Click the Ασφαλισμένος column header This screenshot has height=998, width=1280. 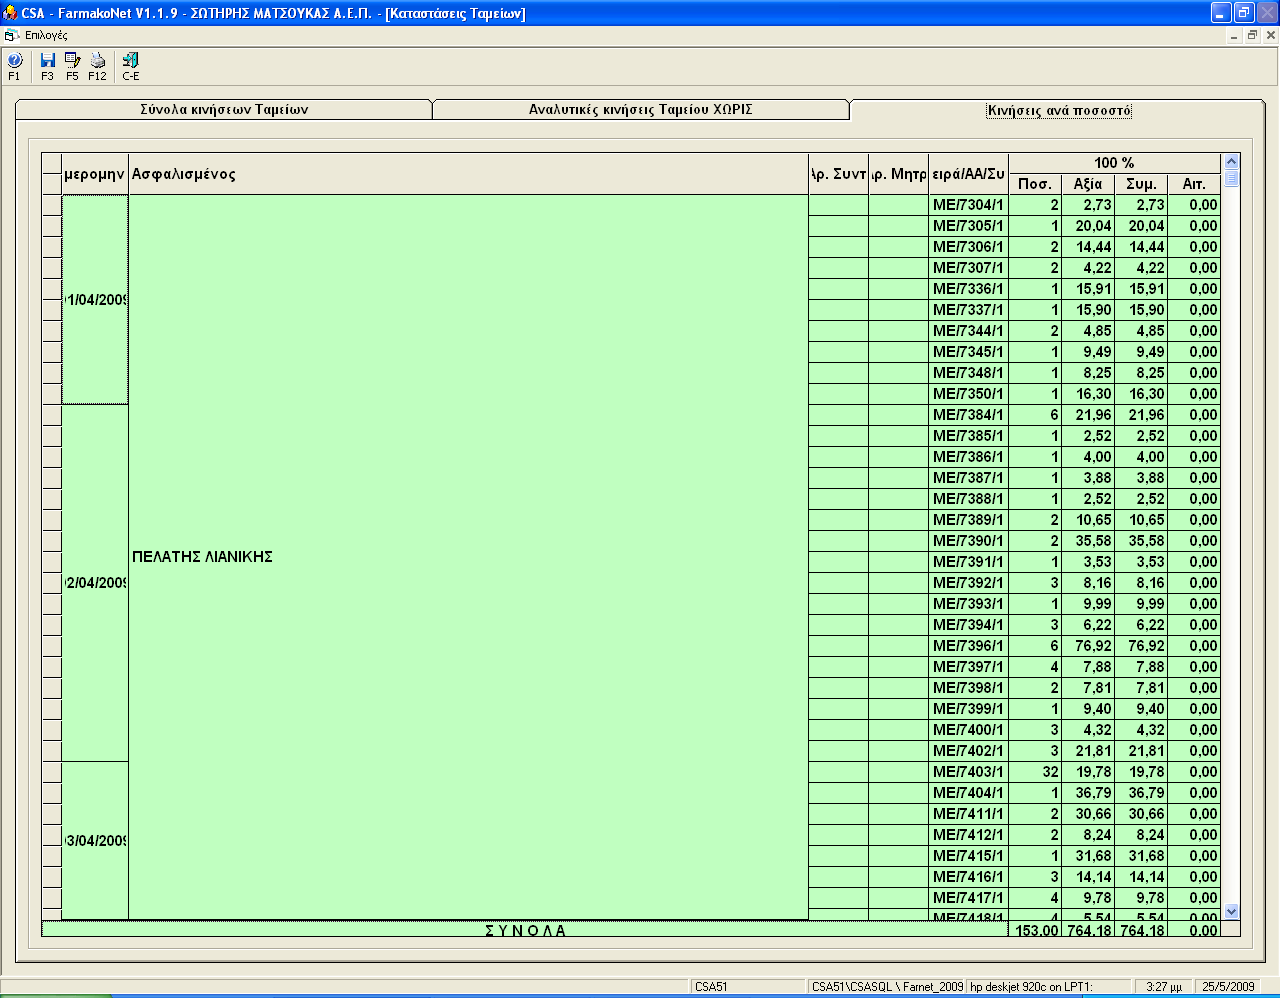pos(468,174)
